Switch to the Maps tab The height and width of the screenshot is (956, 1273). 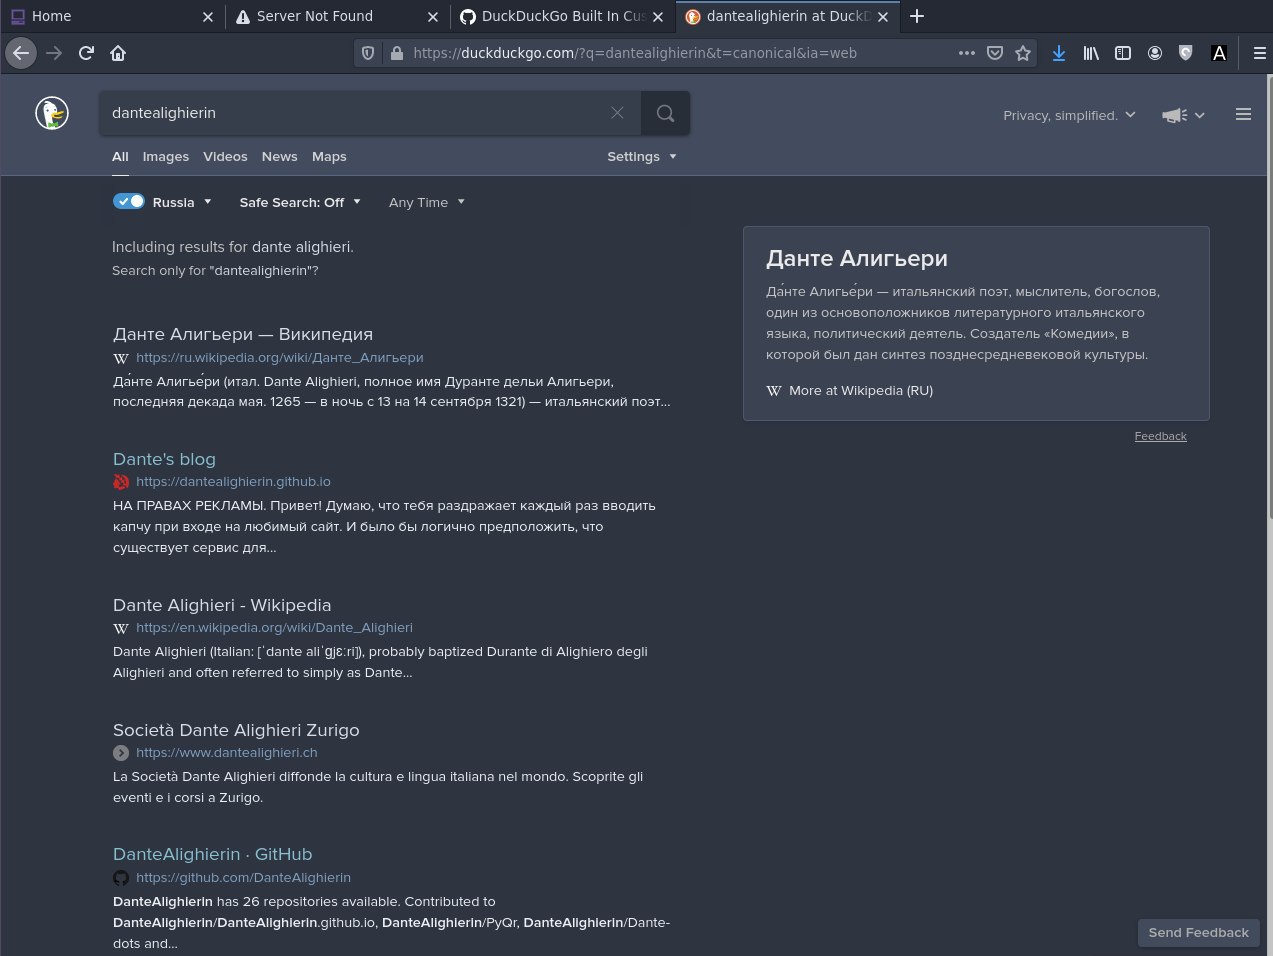[x=329, y=157]
